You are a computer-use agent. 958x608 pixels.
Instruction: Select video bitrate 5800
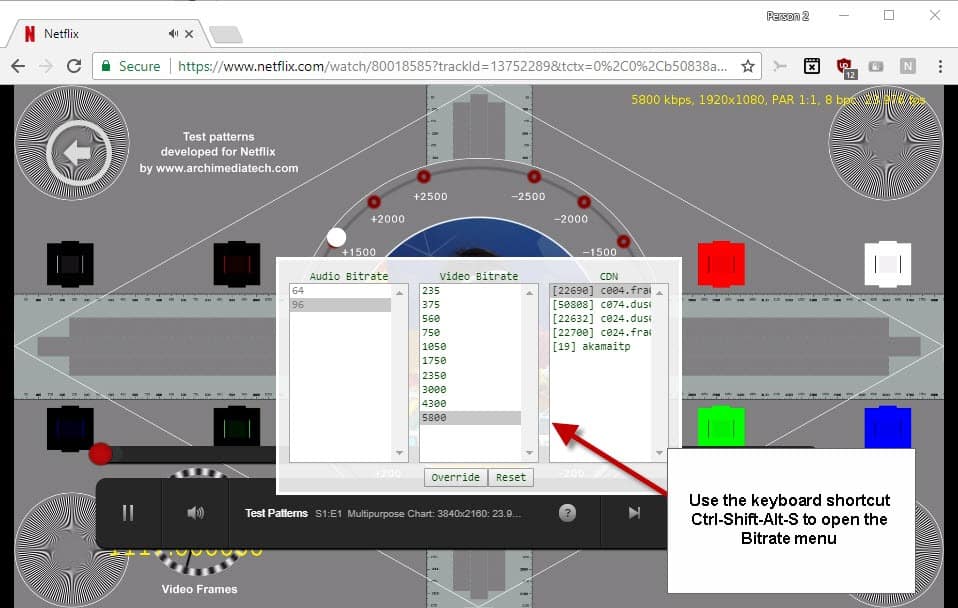[x=470, y=418]
